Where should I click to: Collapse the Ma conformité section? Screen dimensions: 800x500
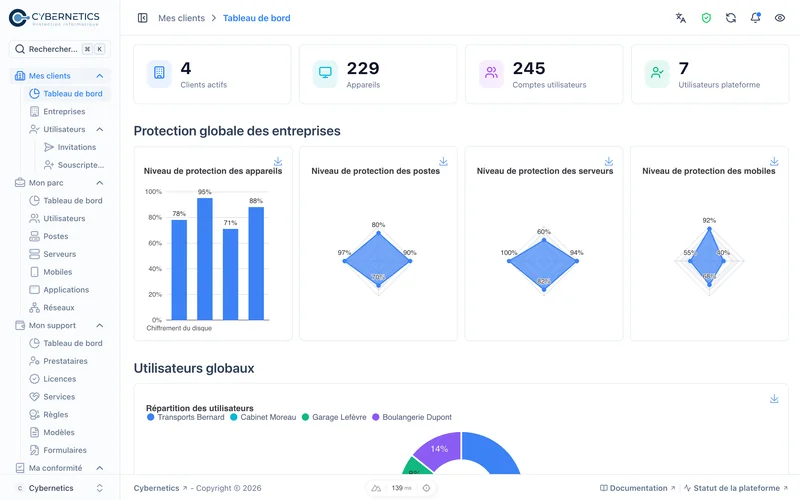click(100, 468)
